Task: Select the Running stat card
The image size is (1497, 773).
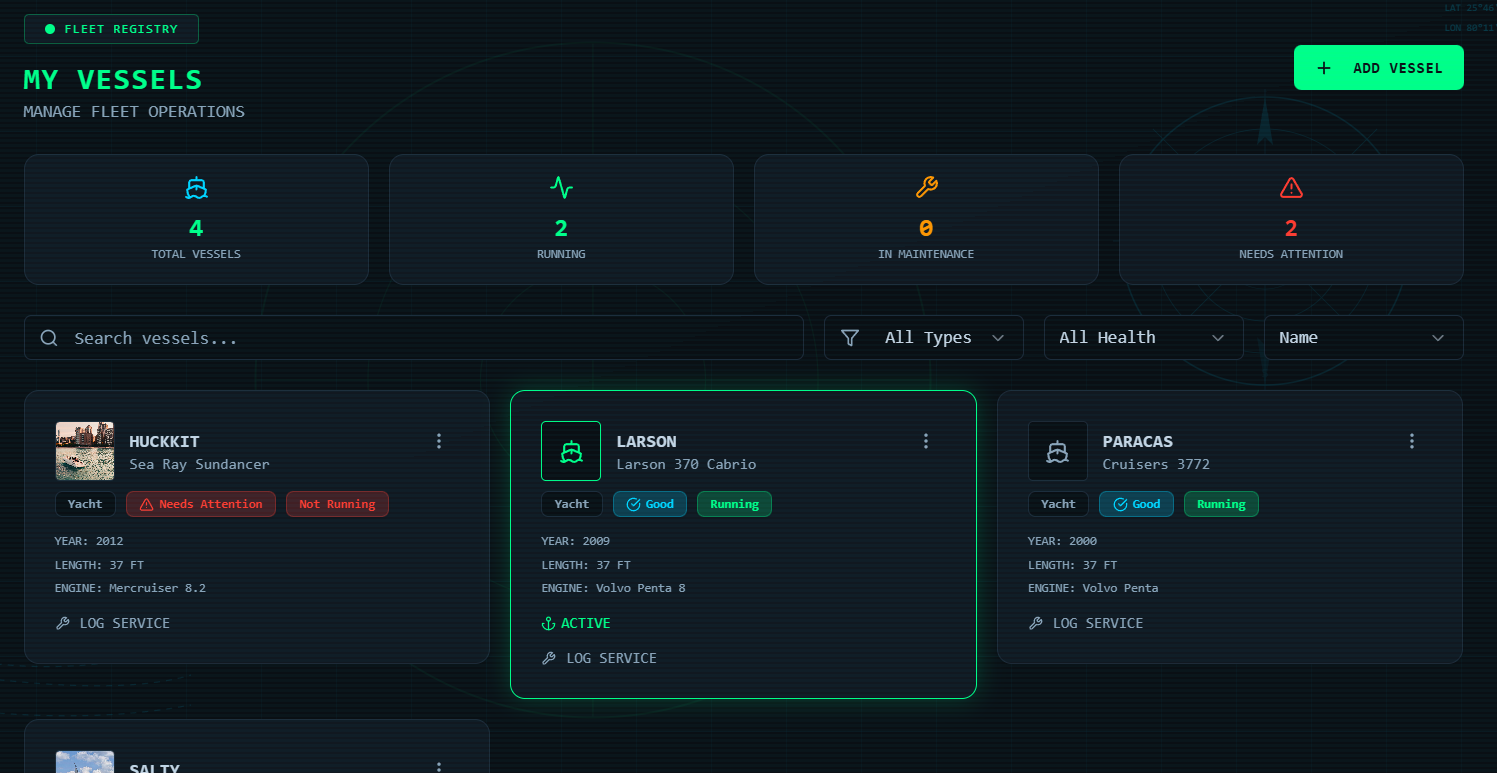Action: (x=561, y=219)
